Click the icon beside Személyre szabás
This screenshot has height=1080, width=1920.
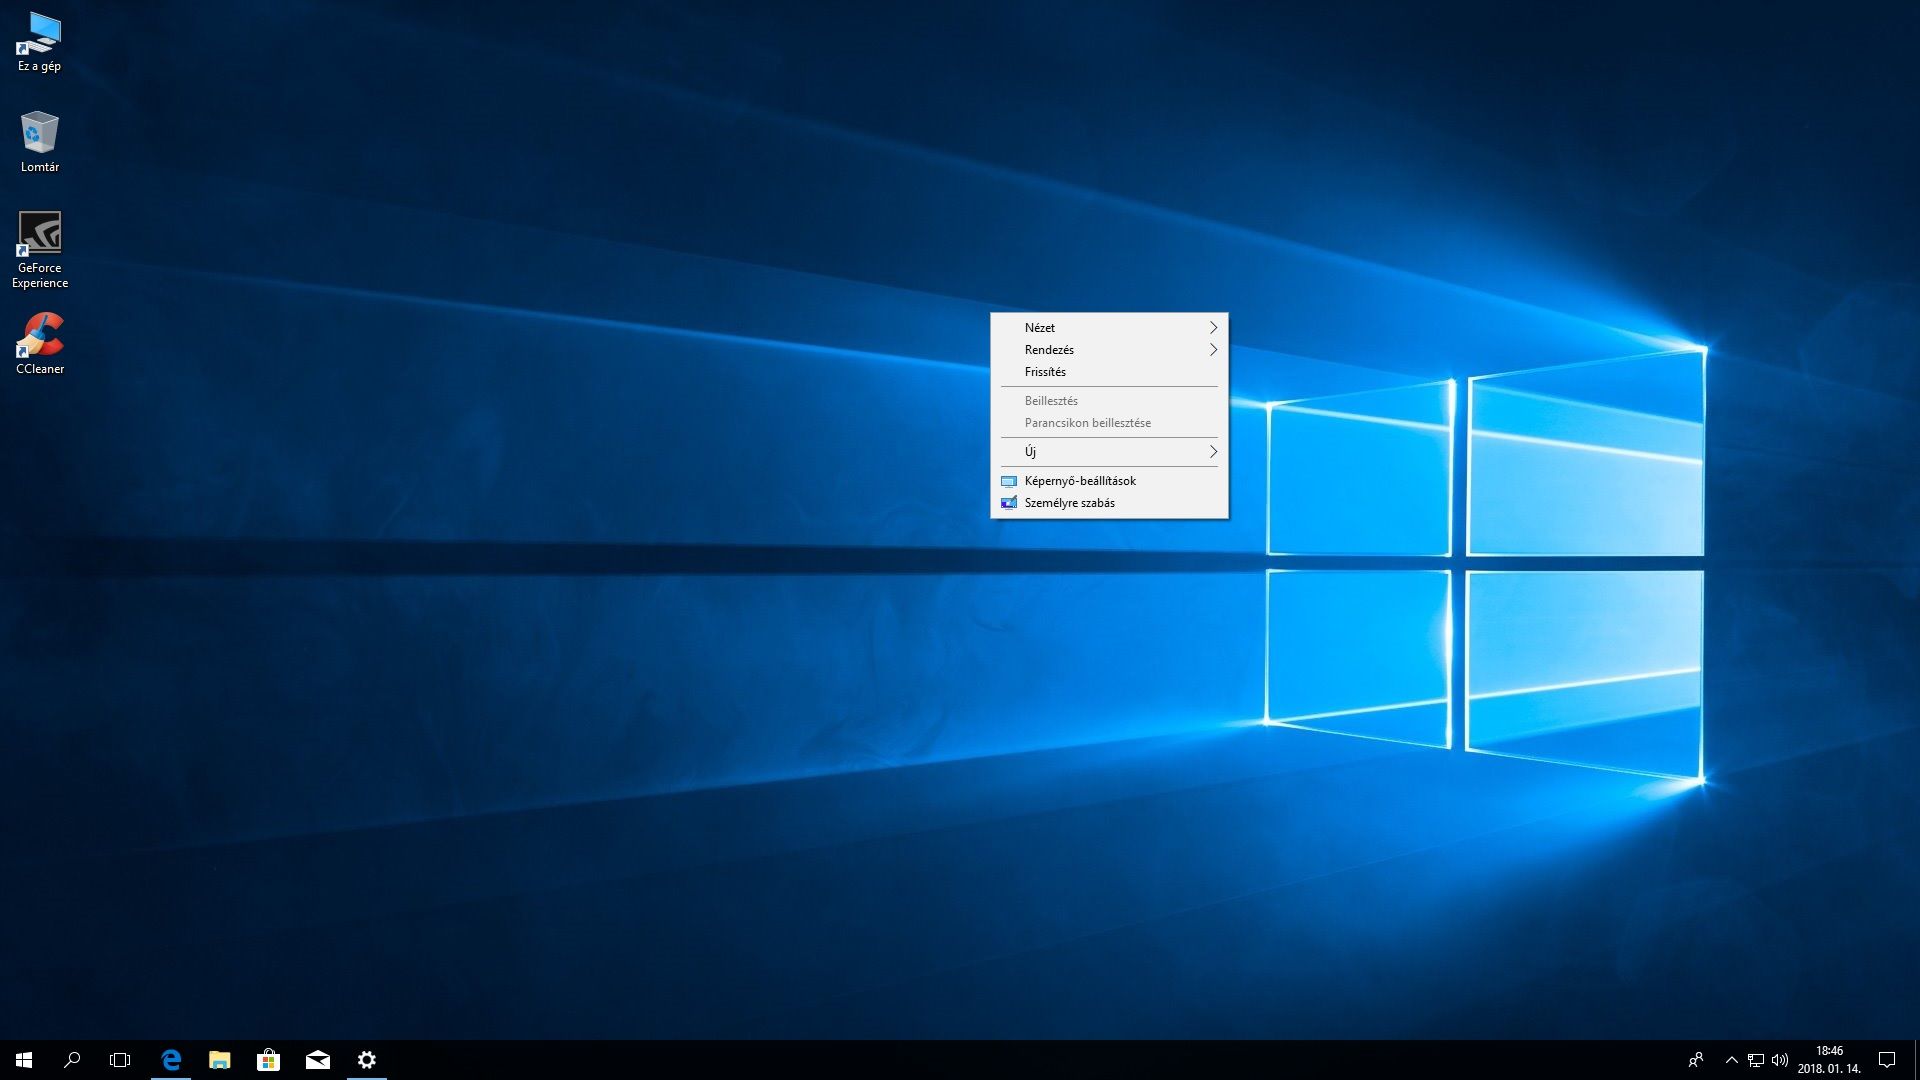tap(1009, 503)
